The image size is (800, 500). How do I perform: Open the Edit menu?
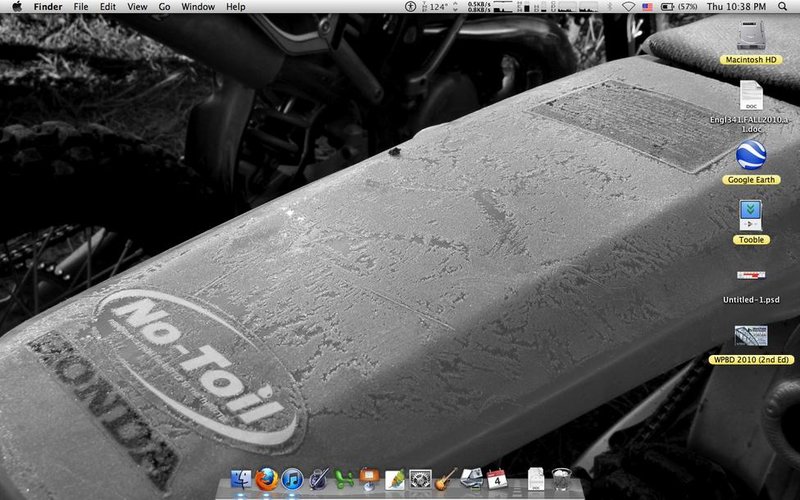(108, 7)
